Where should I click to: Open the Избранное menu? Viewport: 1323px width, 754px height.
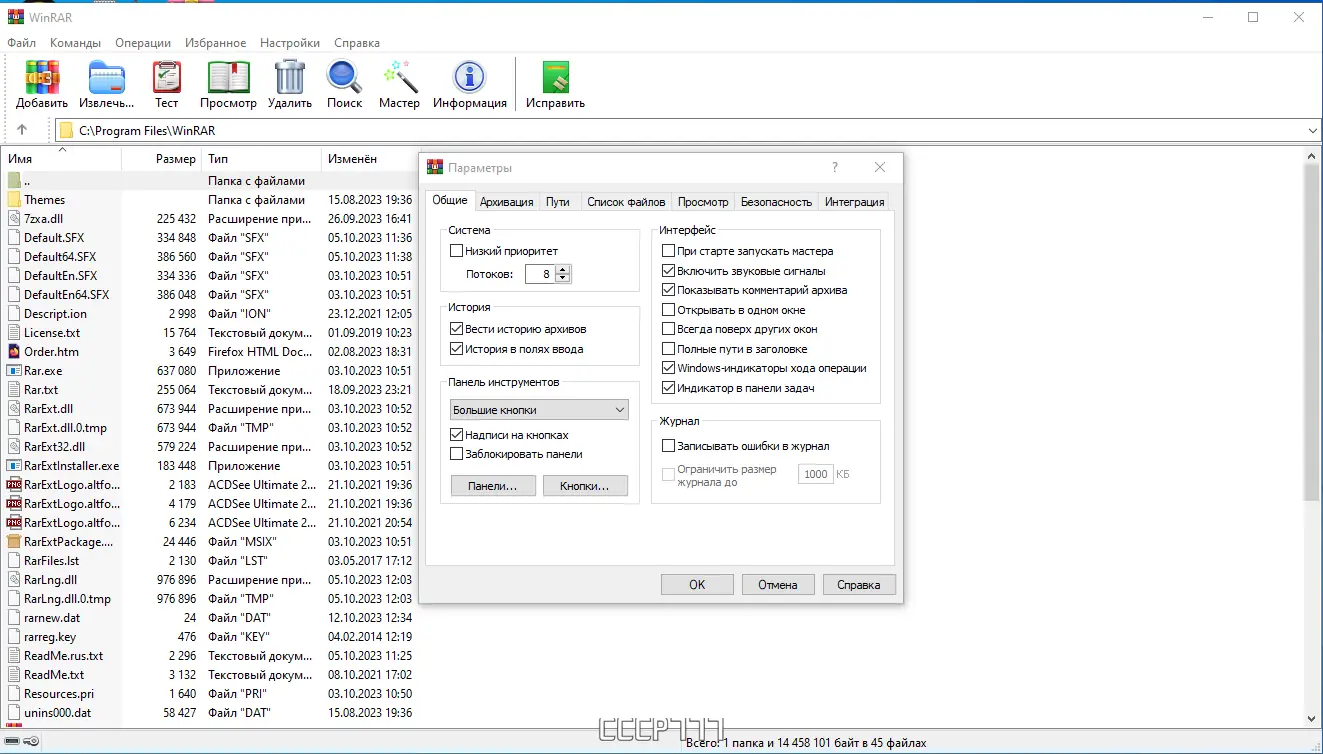215,43
